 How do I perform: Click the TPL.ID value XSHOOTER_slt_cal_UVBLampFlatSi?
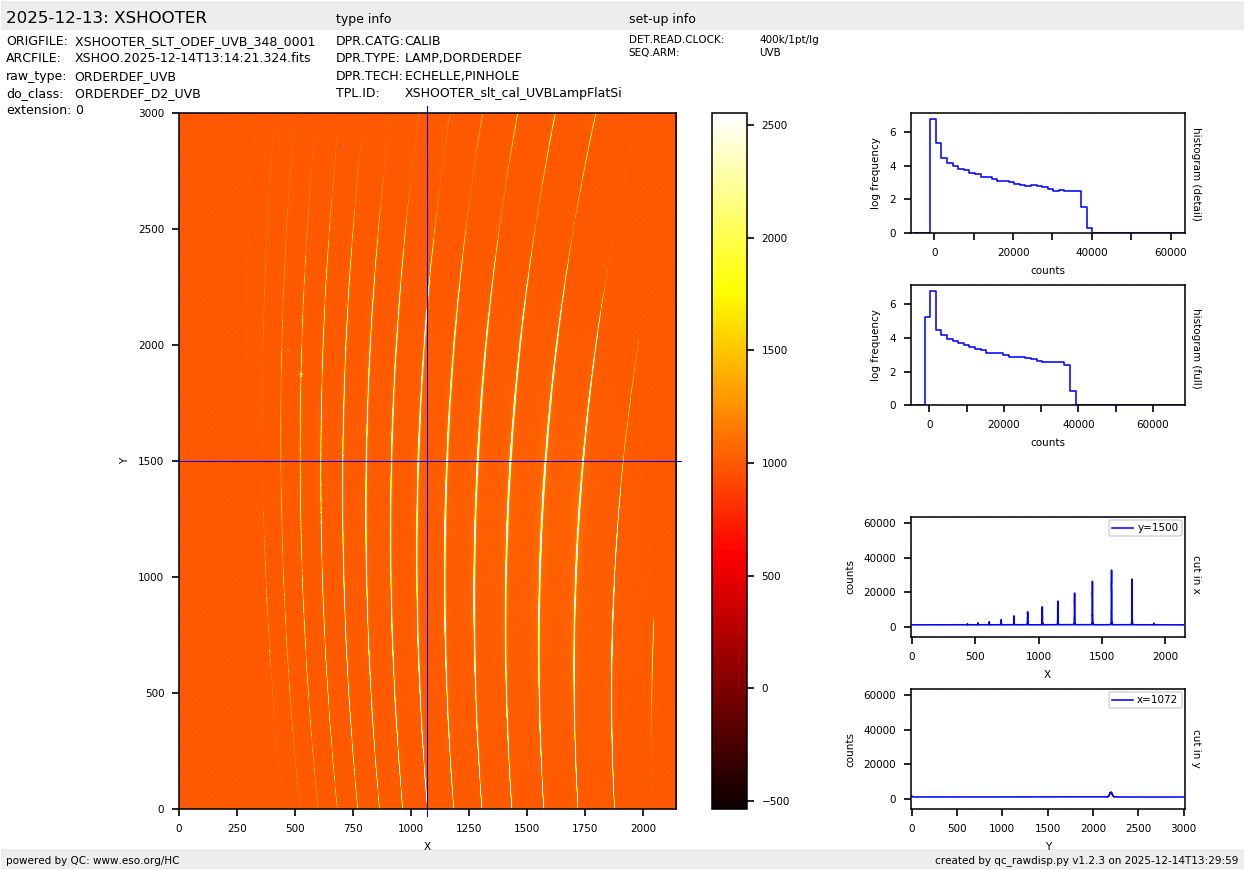(513, 93)
